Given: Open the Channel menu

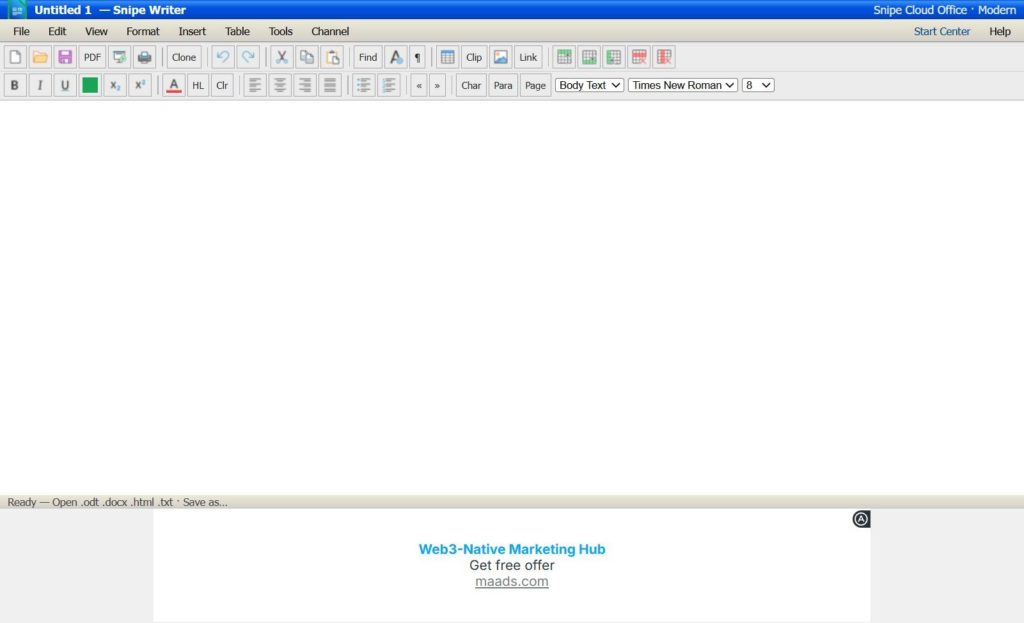Looking at the screenshot, I should click(330, 31).
